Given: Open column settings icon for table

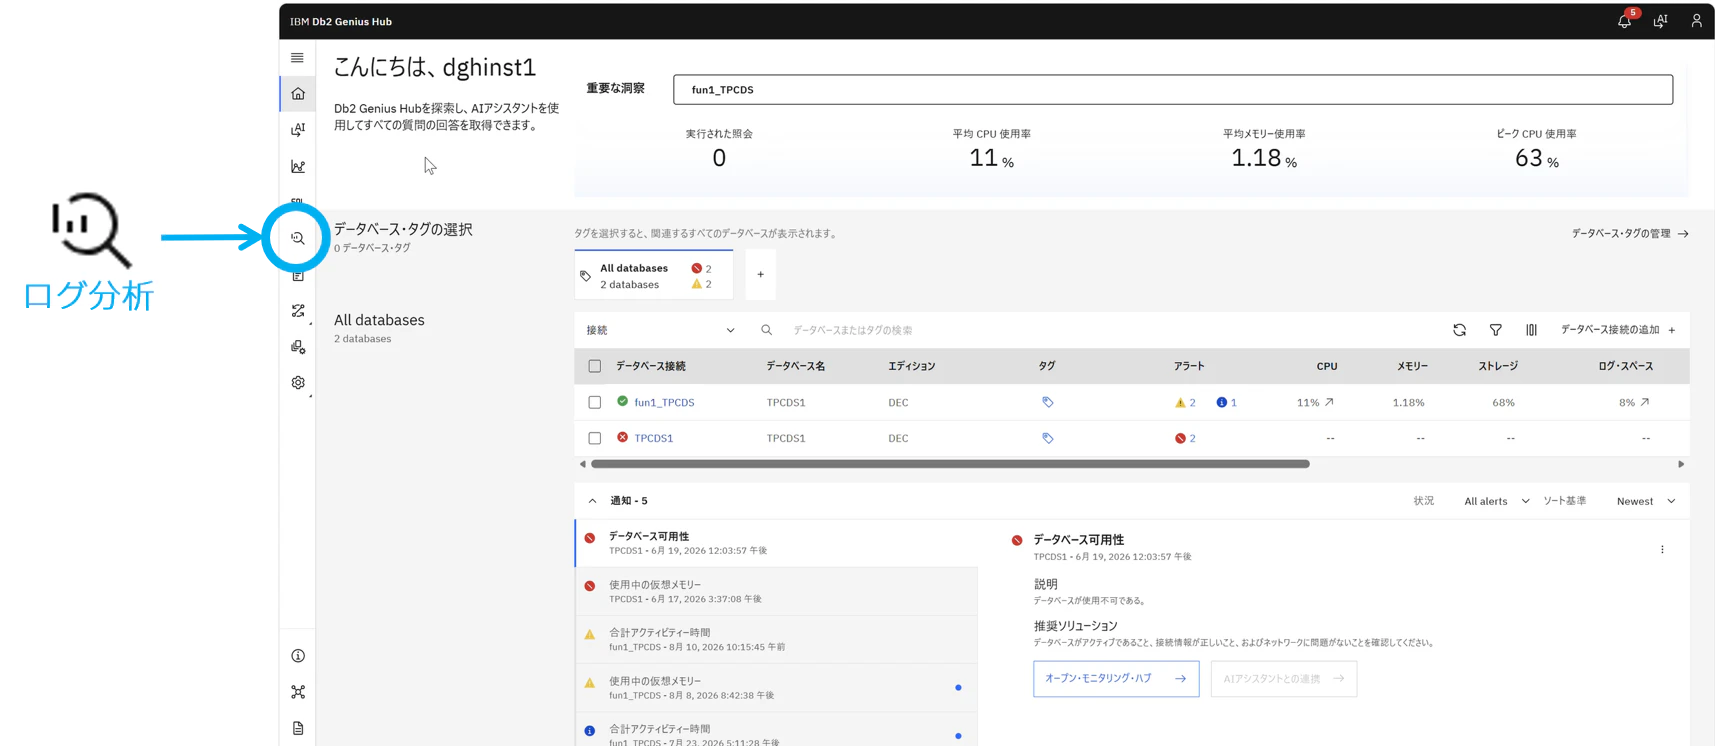Looking at the screenshot, I should pos(1531,330).
